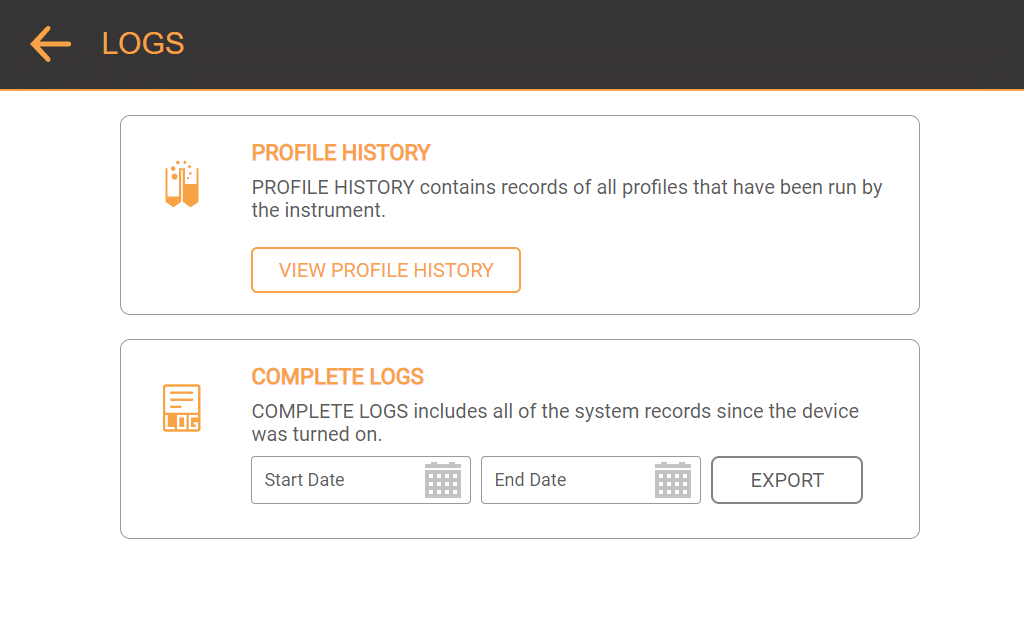Go back using the orange arrow
1029x627 pixels.
[x=50, y=44]
